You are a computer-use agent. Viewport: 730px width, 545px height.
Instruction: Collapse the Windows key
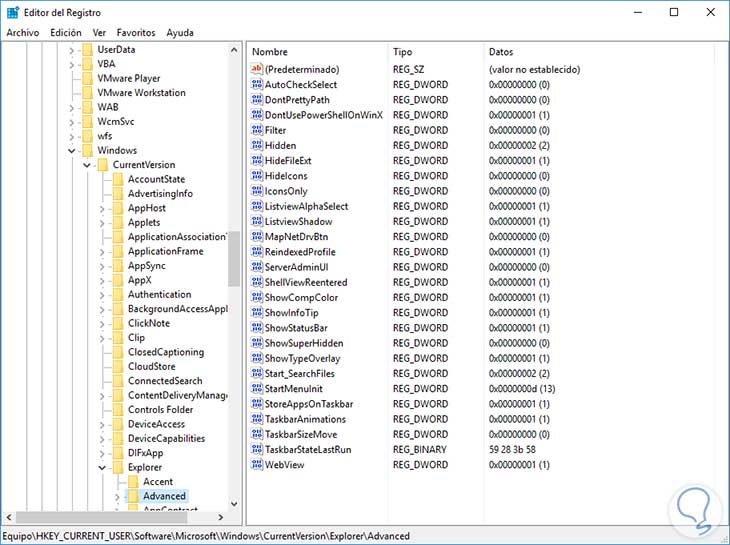(71, 150)
